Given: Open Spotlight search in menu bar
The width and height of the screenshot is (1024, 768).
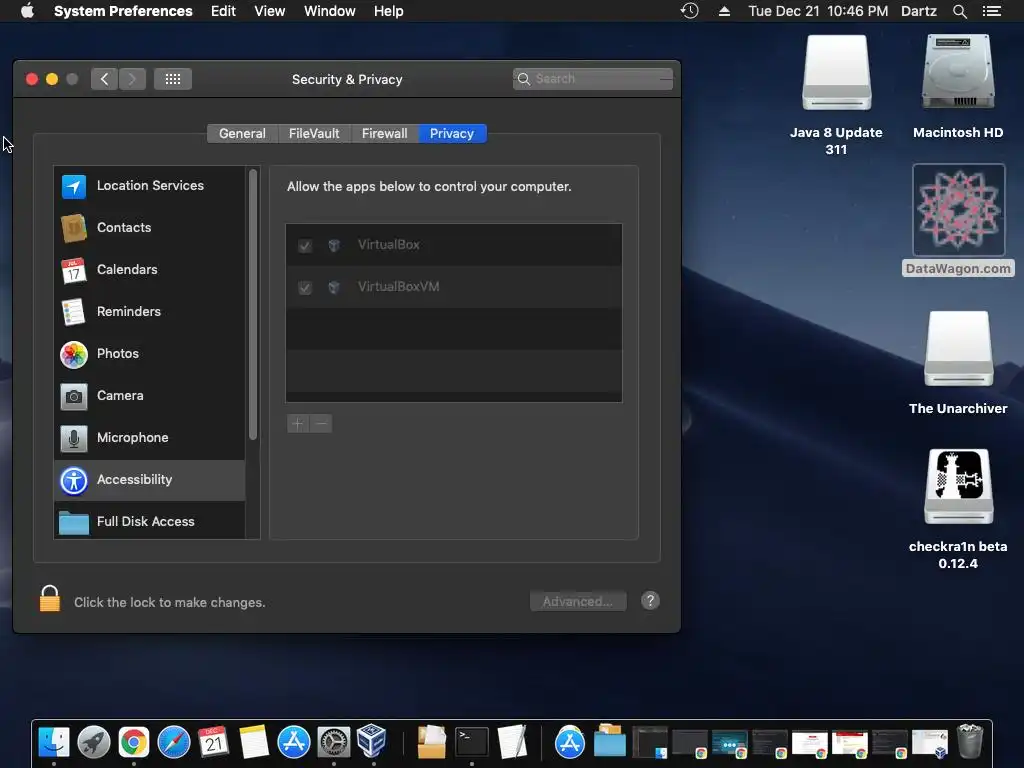Looking at the screenshot, I should tap(959, 11).
